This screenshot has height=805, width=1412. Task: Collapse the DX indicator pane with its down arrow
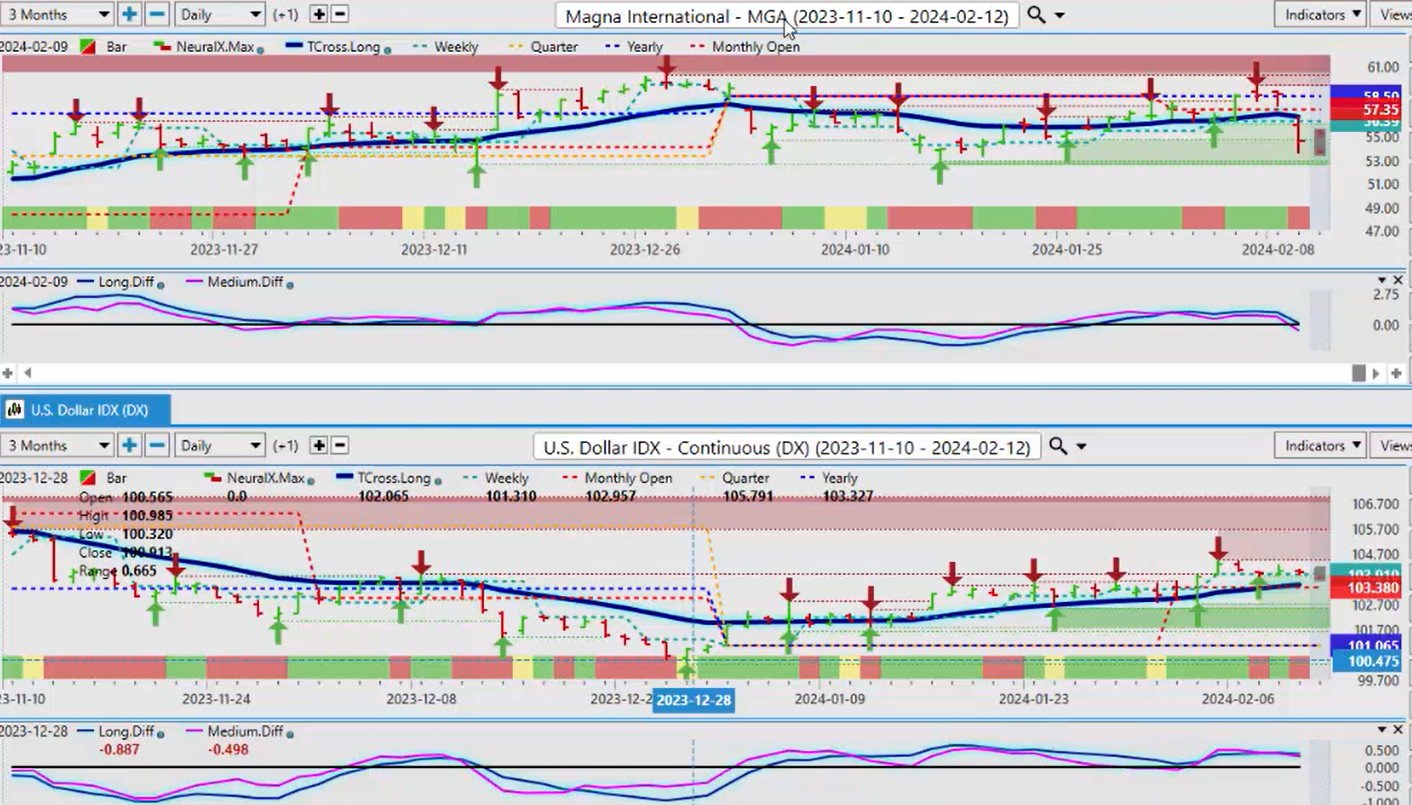(1383, 729)
